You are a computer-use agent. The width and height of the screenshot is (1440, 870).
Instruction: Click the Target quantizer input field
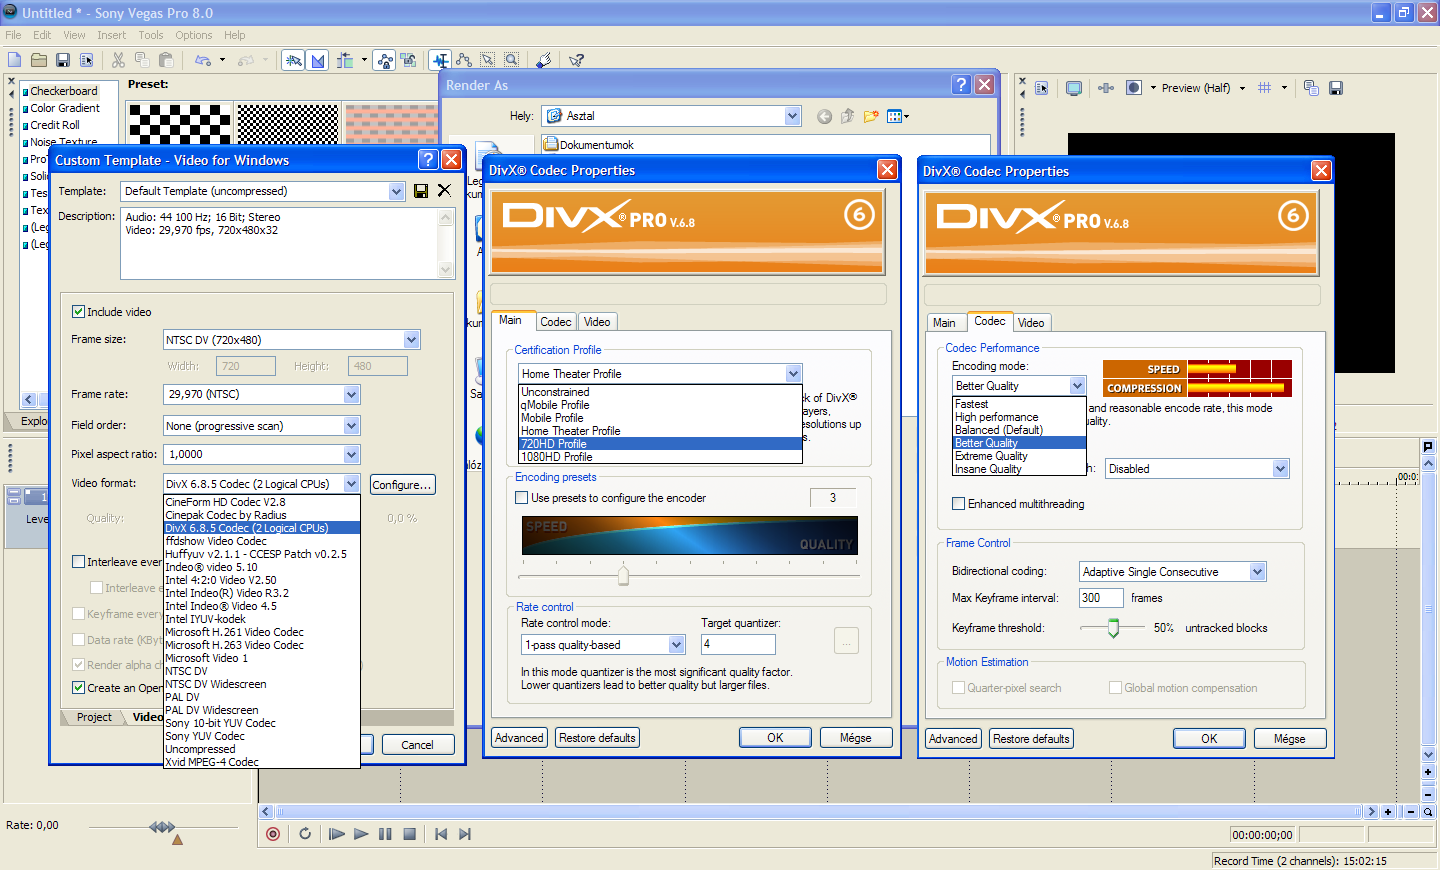(738, 645)
